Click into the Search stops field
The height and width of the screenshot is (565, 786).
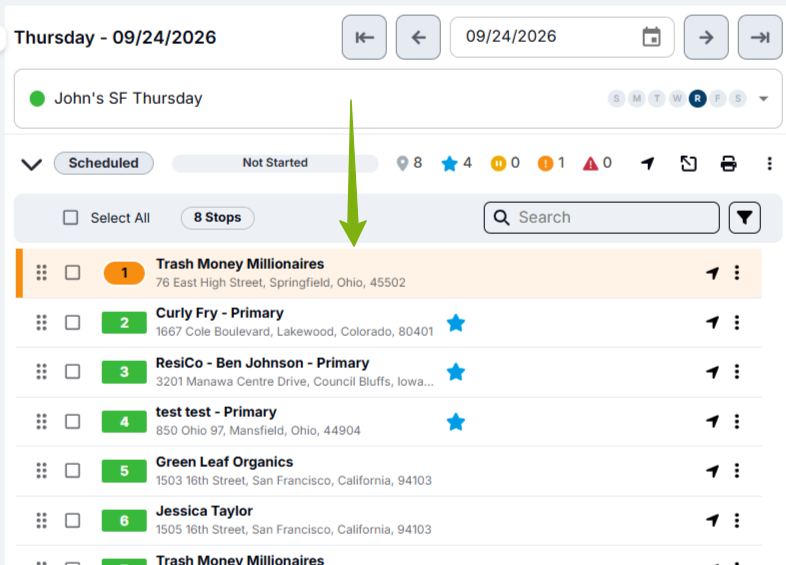pyautogui.click(x=602, y=218)
